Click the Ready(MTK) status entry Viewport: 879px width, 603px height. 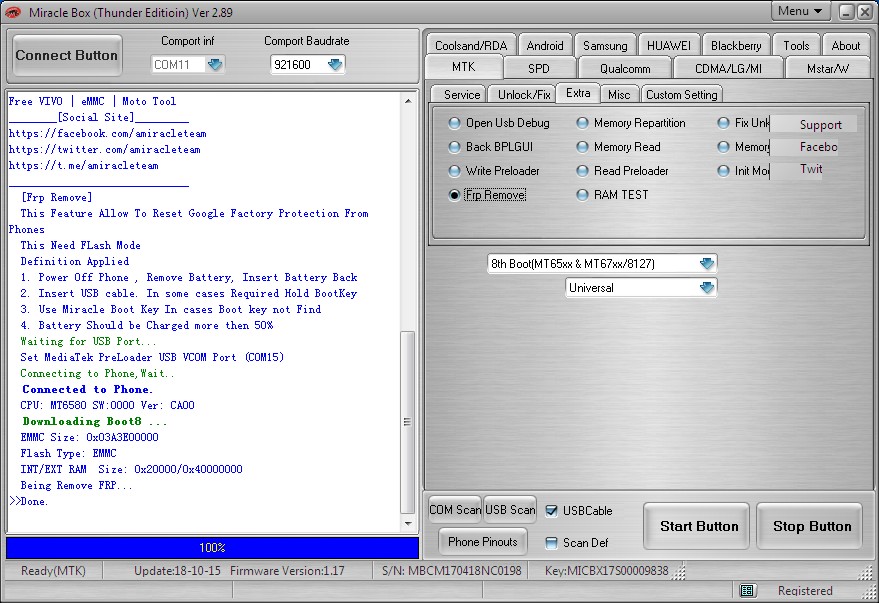[x=53, y=570]
